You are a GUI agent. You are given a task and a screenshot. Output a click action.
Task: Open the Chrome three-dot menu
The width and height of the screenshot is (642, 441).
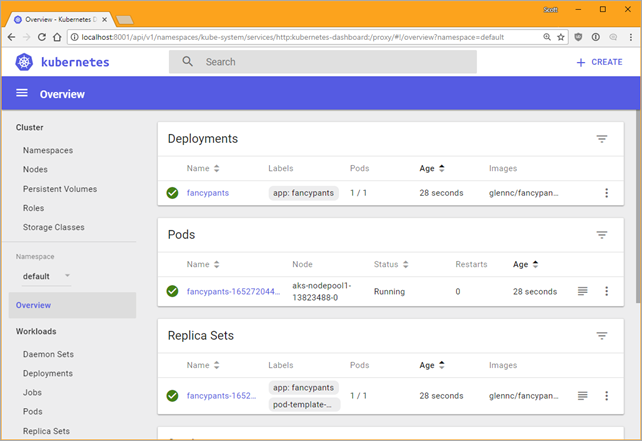click(x=631, y=37)
